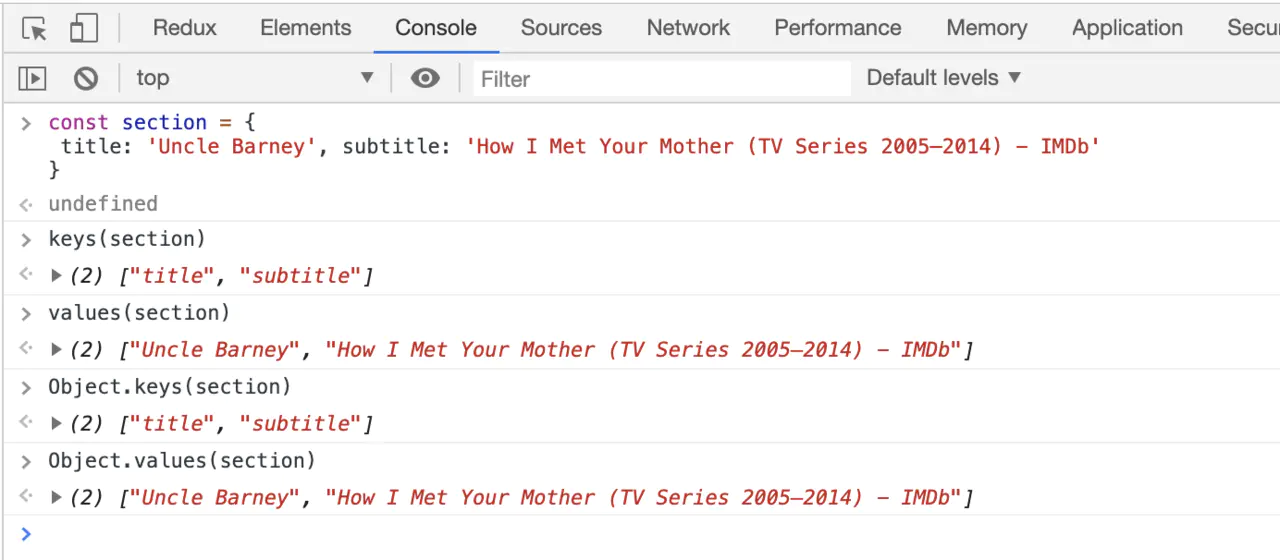
Task: Switch to the Application tab
Action: pyautogui.click(x=1127, y=28)
